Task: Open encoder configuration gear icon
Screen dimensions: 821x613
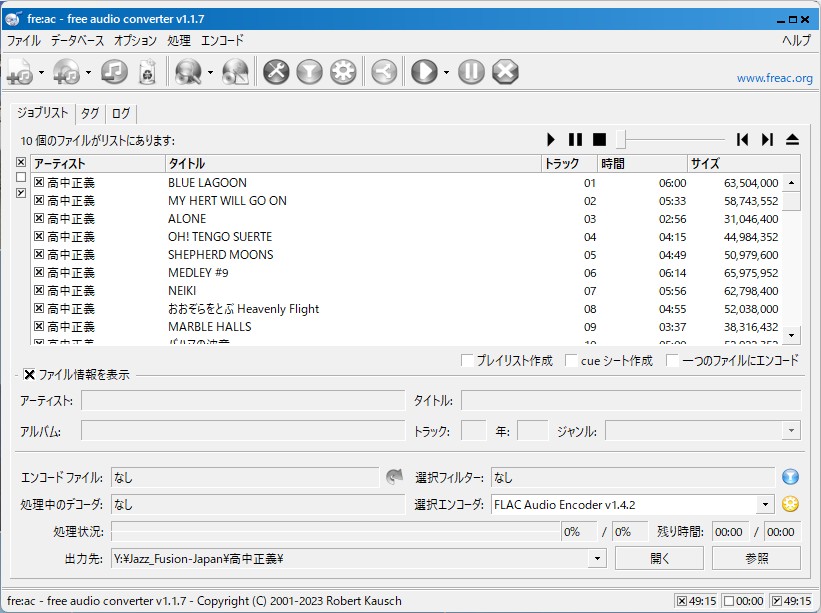Action: click(x=343, y=72)
